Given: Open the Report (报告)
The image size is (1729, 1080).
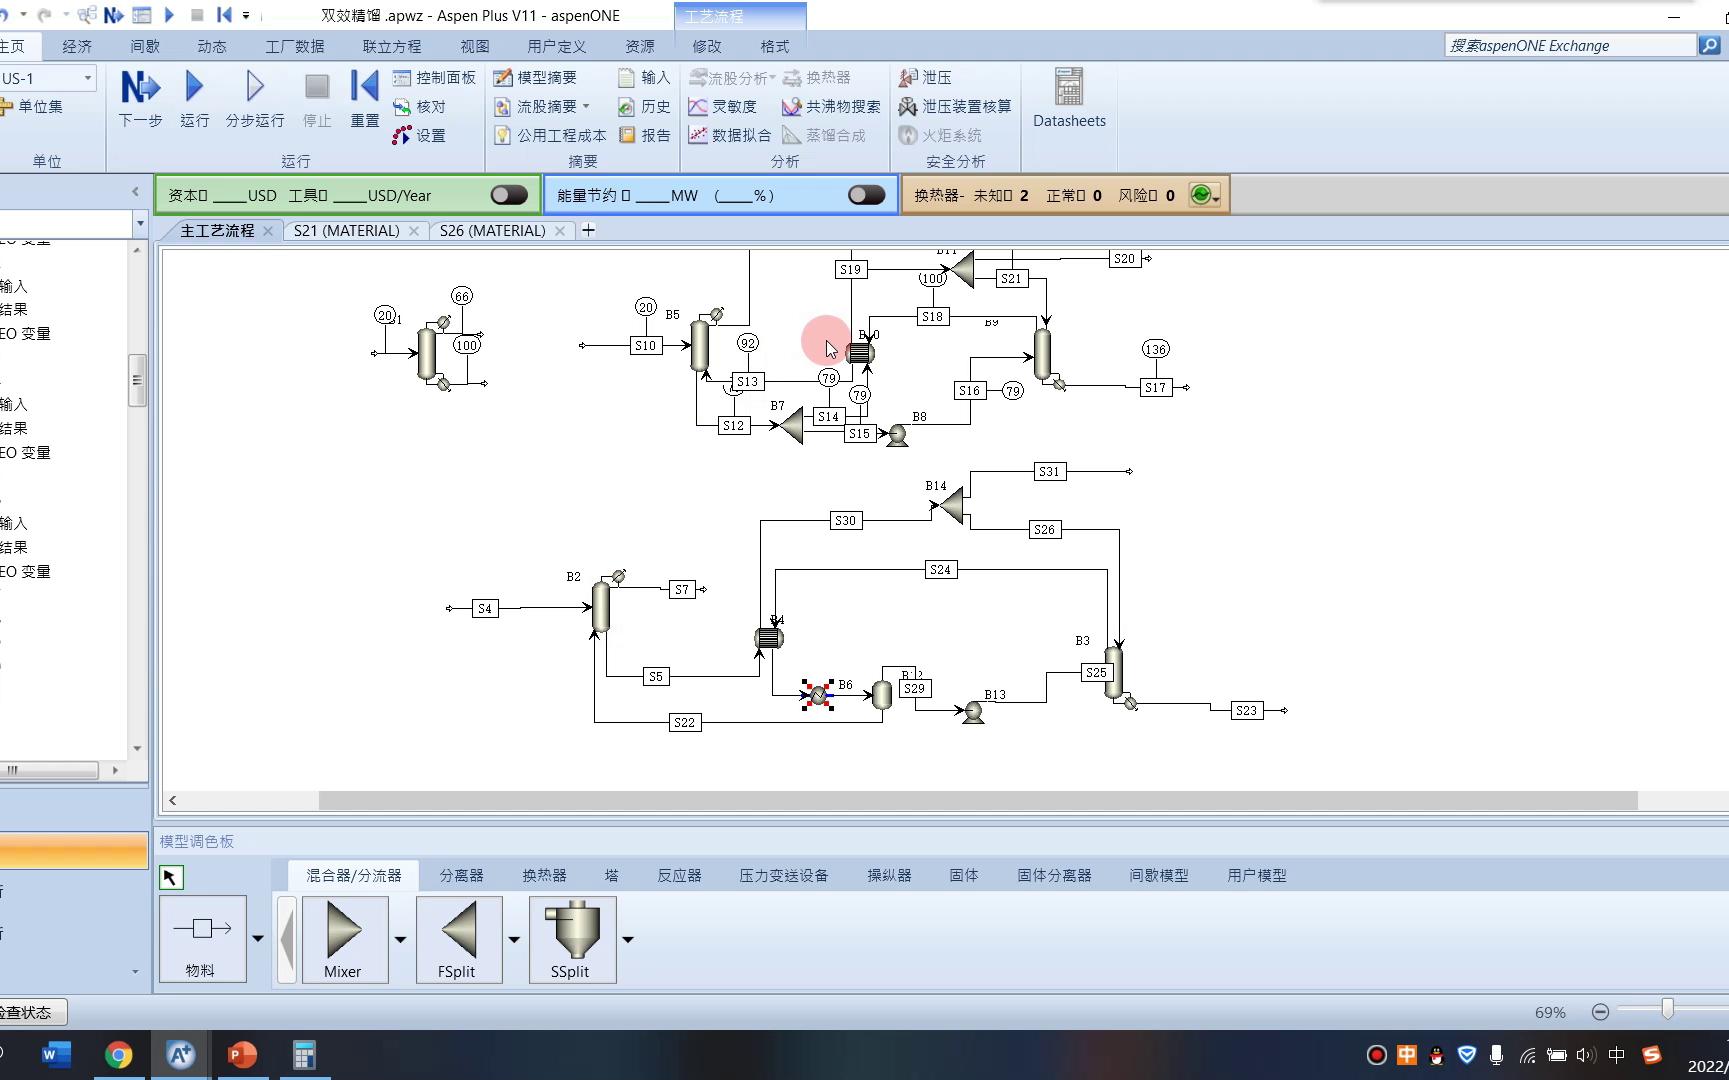Looking at the screenshot, I should (644, 135).
